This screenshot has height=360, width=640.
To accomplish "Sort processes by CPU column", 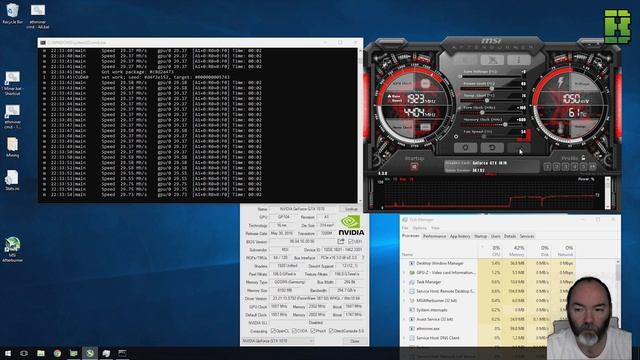I will tap(490, 251).
